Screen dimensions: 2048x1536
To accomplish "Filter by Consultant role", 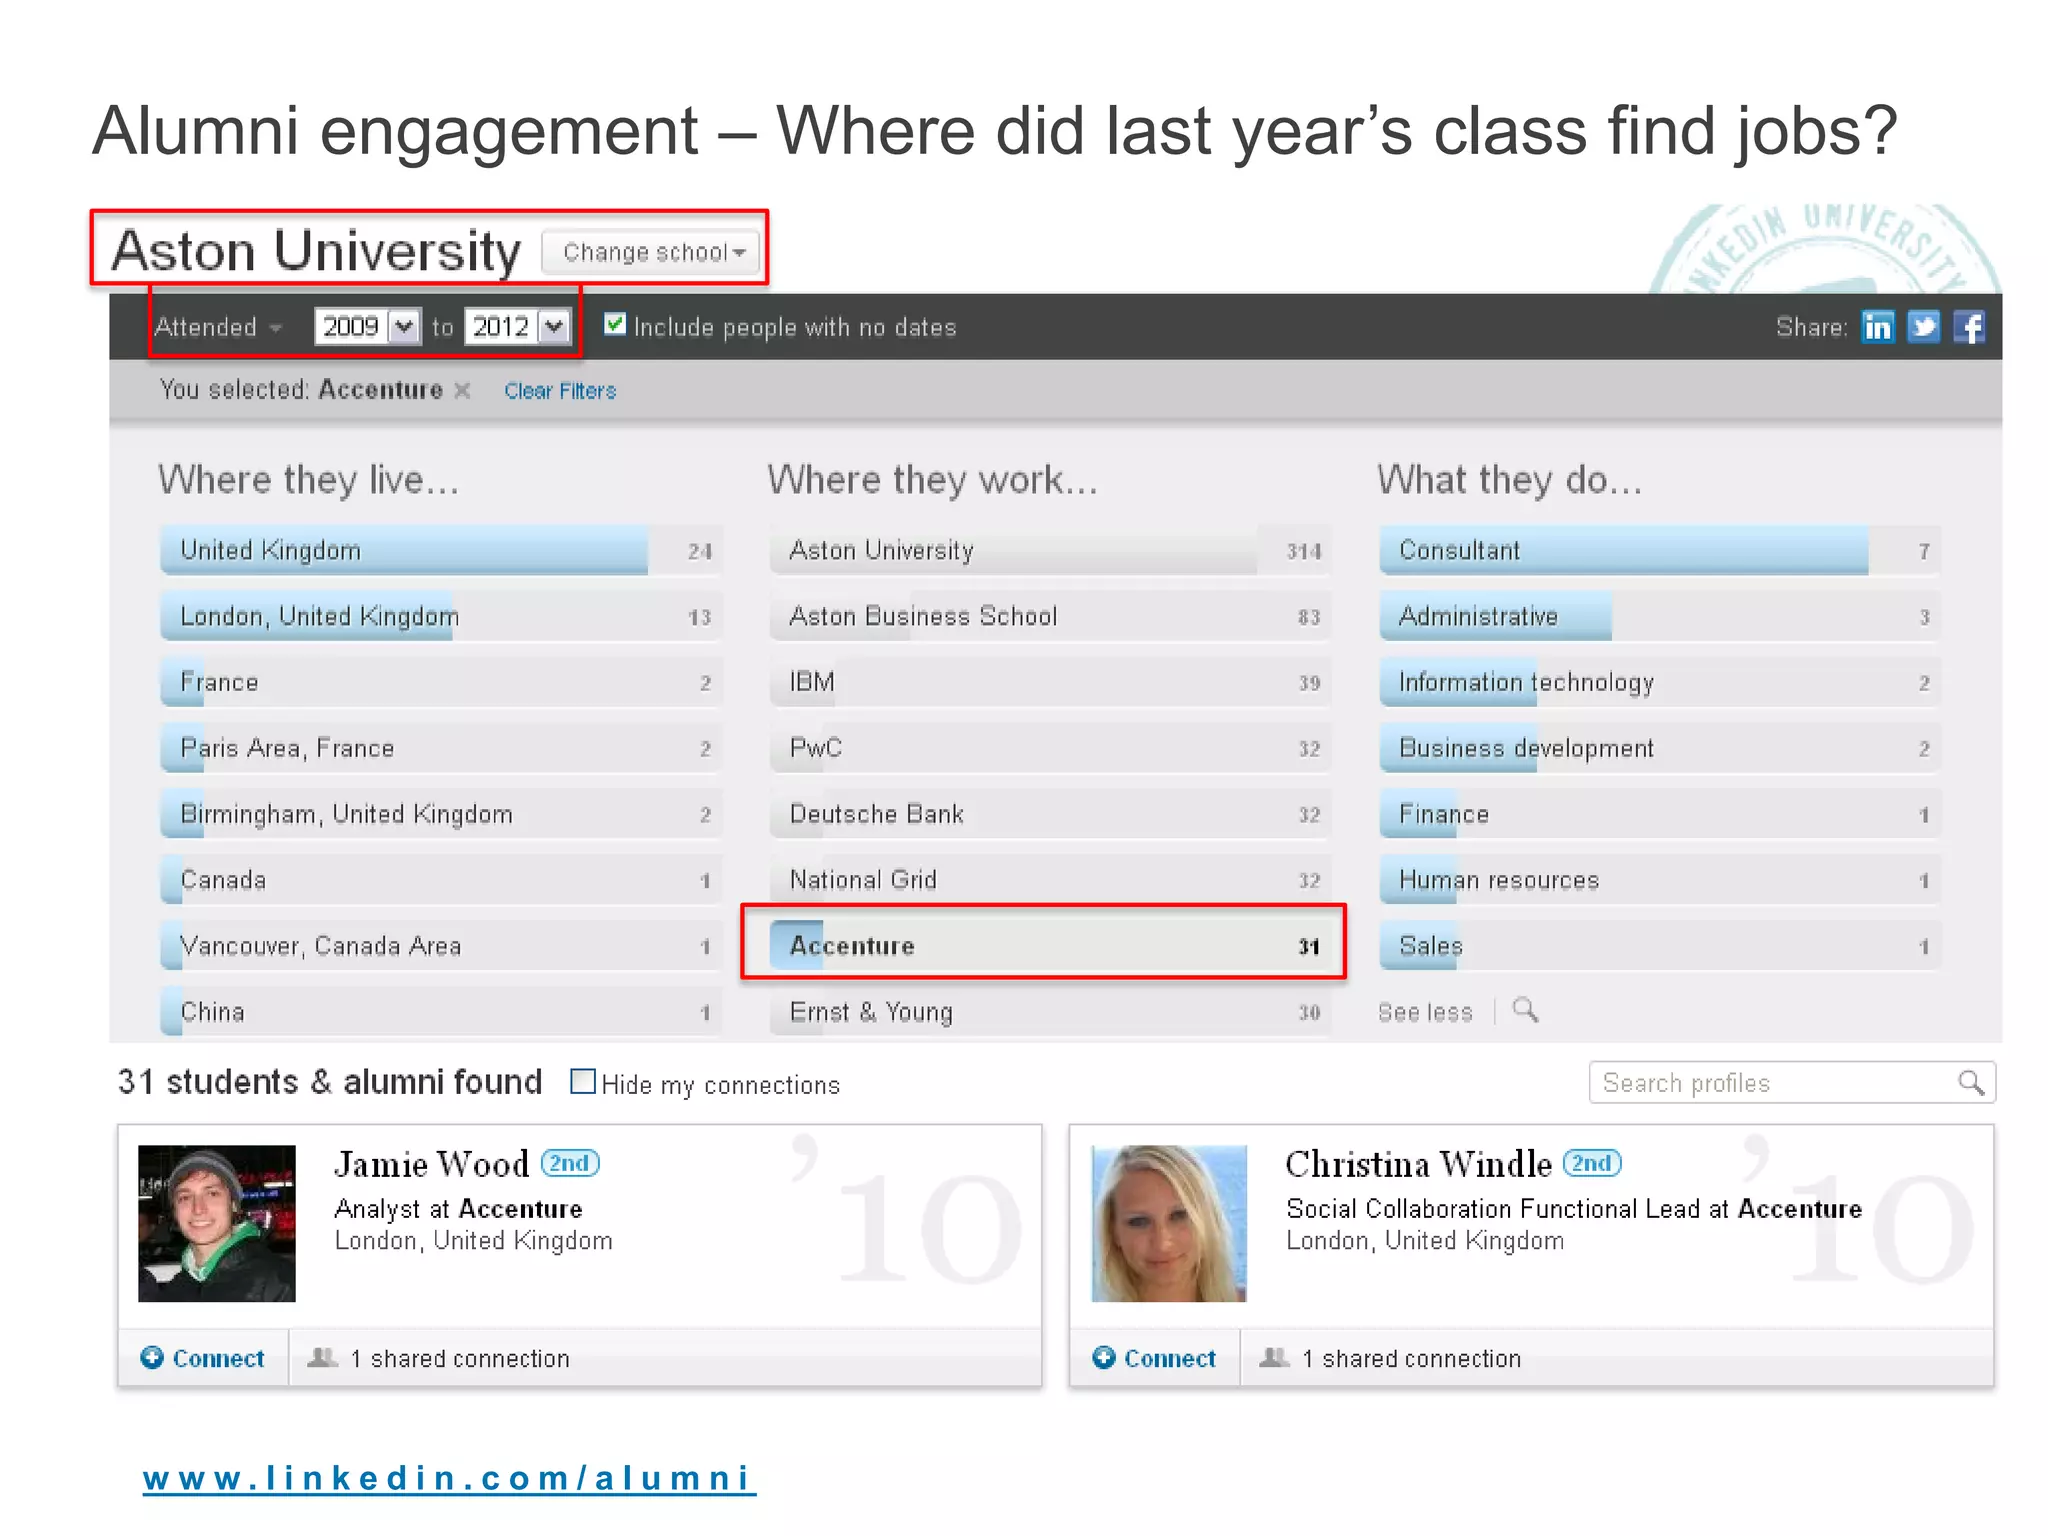I will 1660,550.
